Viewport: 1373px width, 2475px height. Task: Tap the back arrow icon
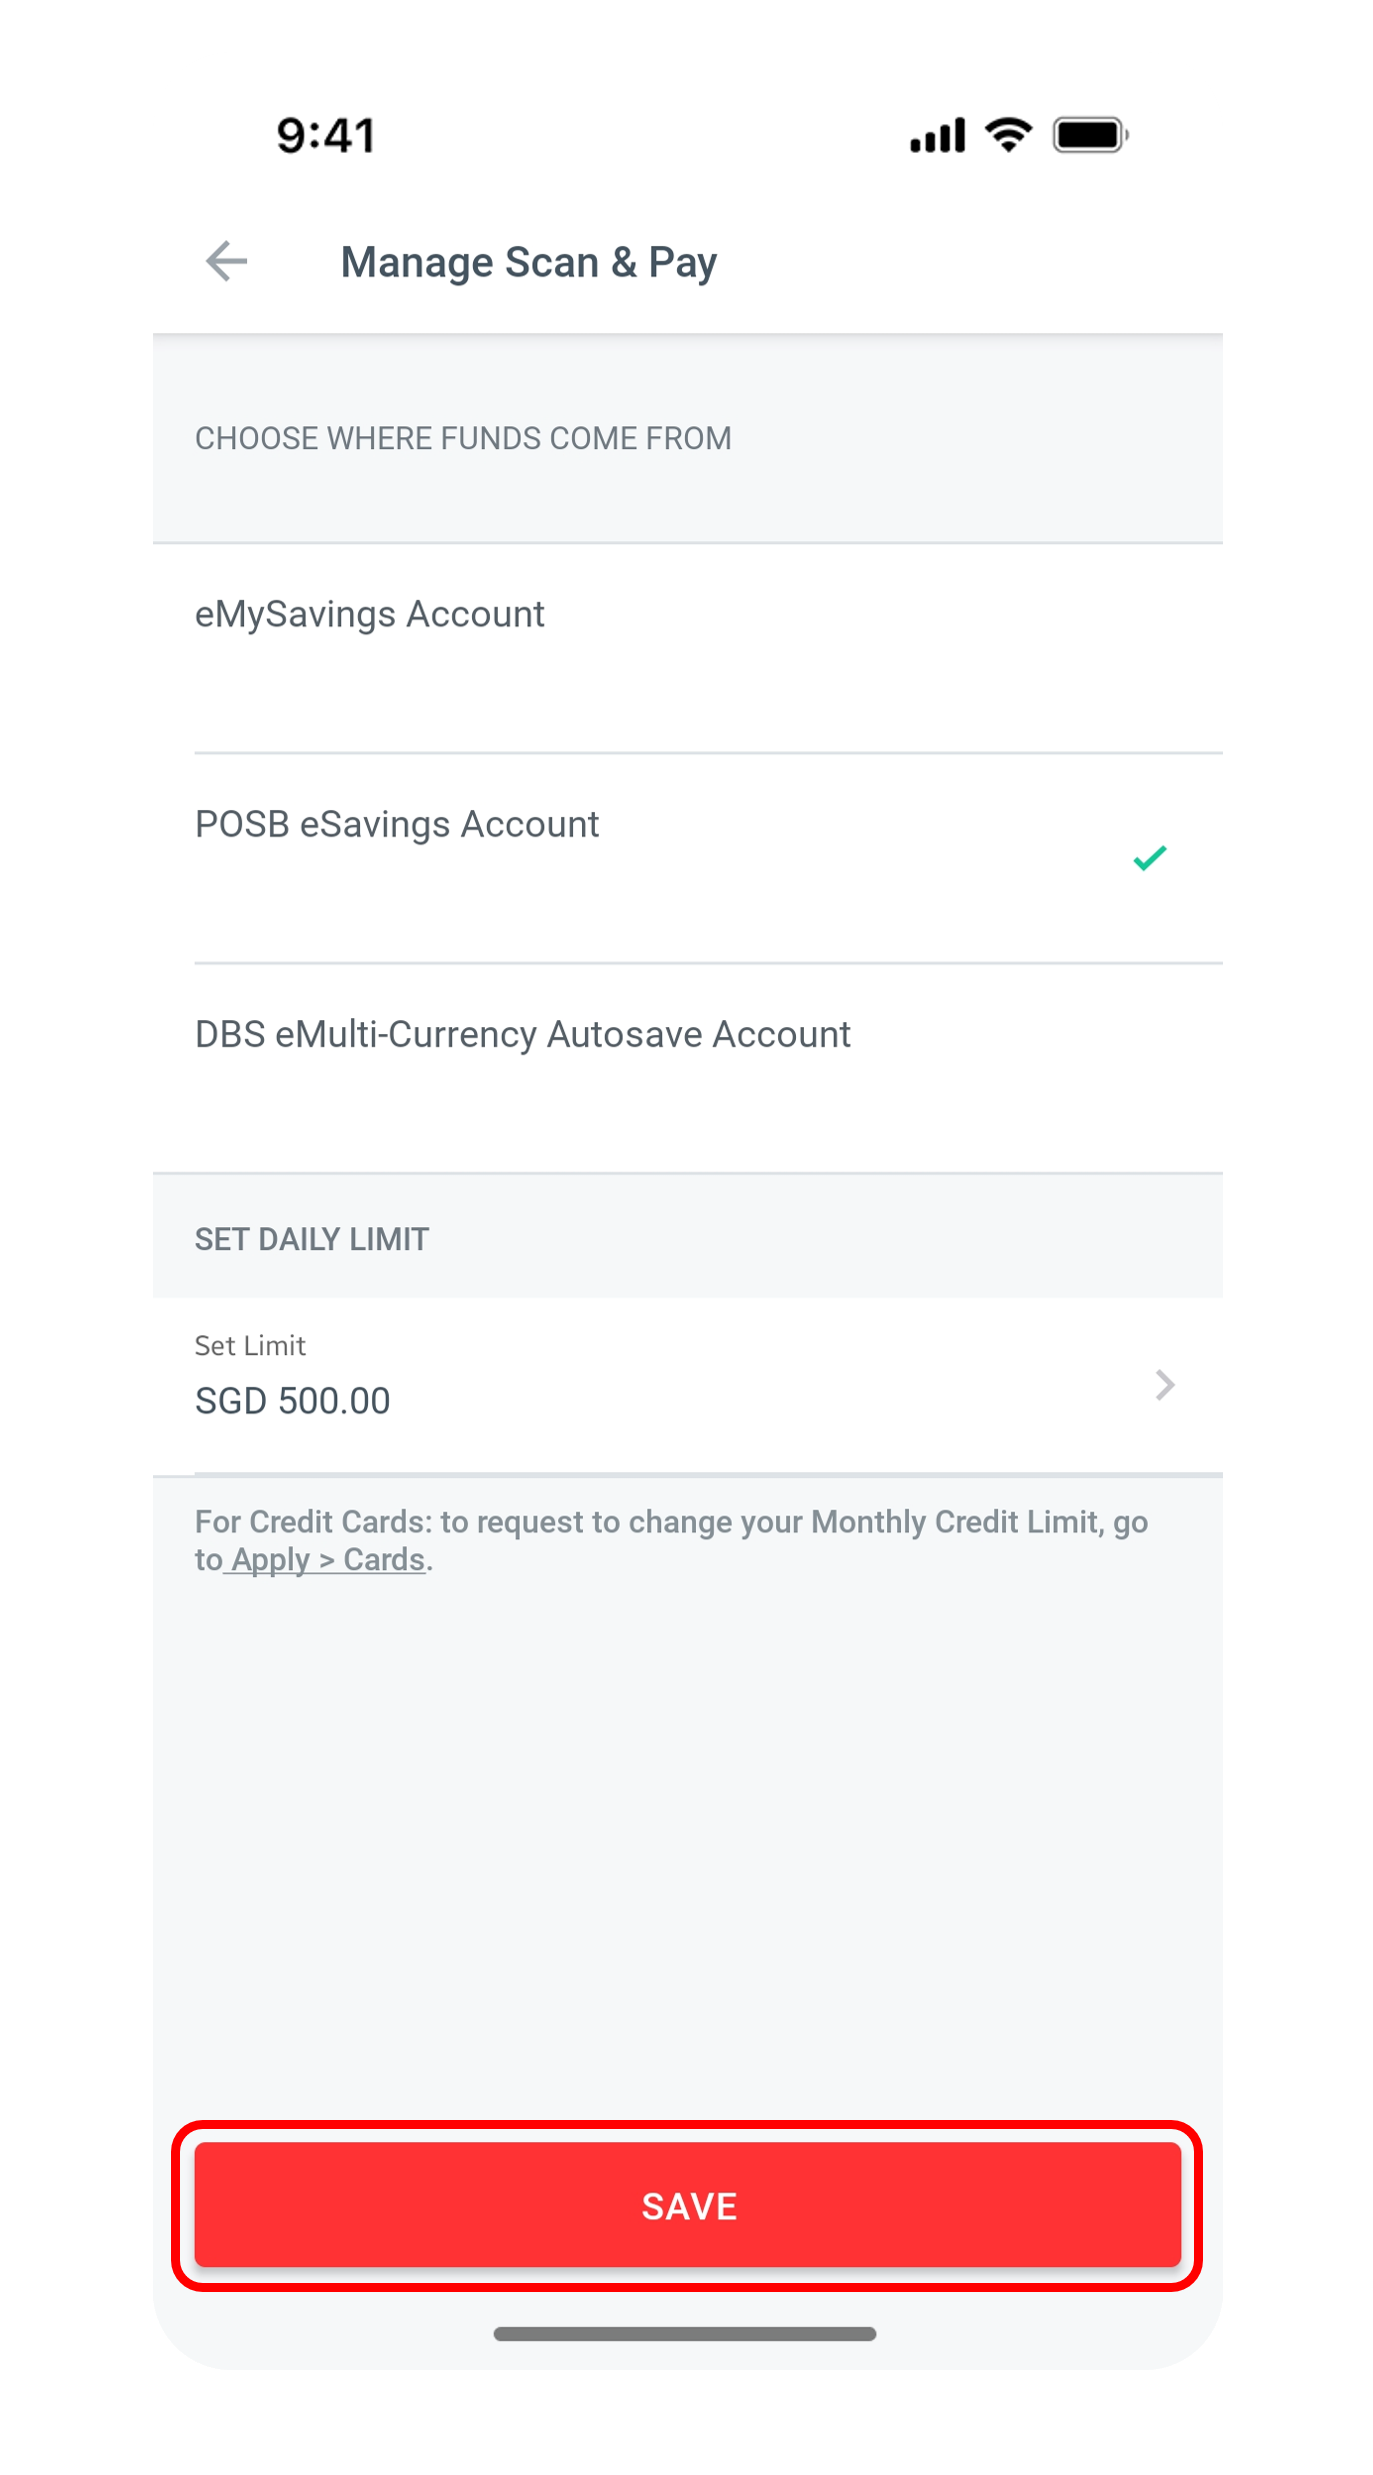pos(226,262)
